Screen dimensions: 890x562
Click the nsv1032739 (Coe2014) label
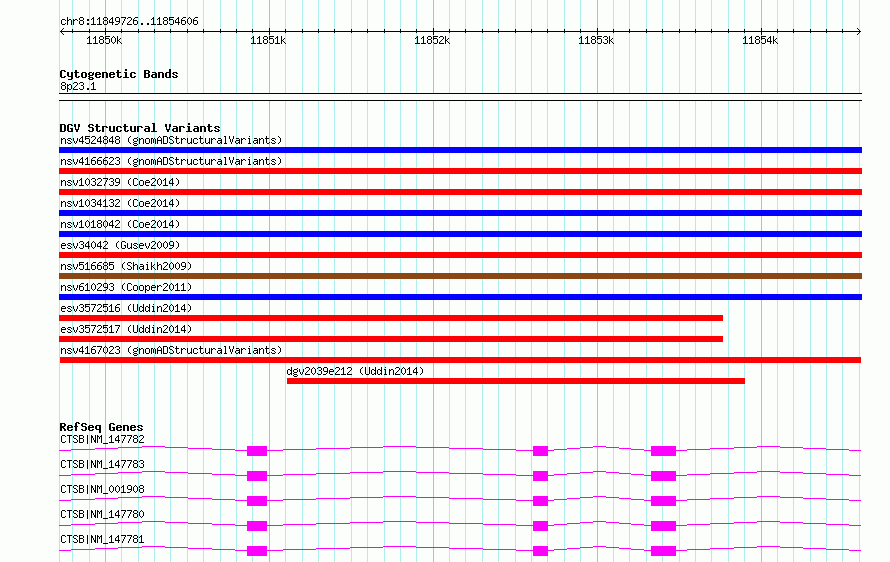click(x=120, y=182)
